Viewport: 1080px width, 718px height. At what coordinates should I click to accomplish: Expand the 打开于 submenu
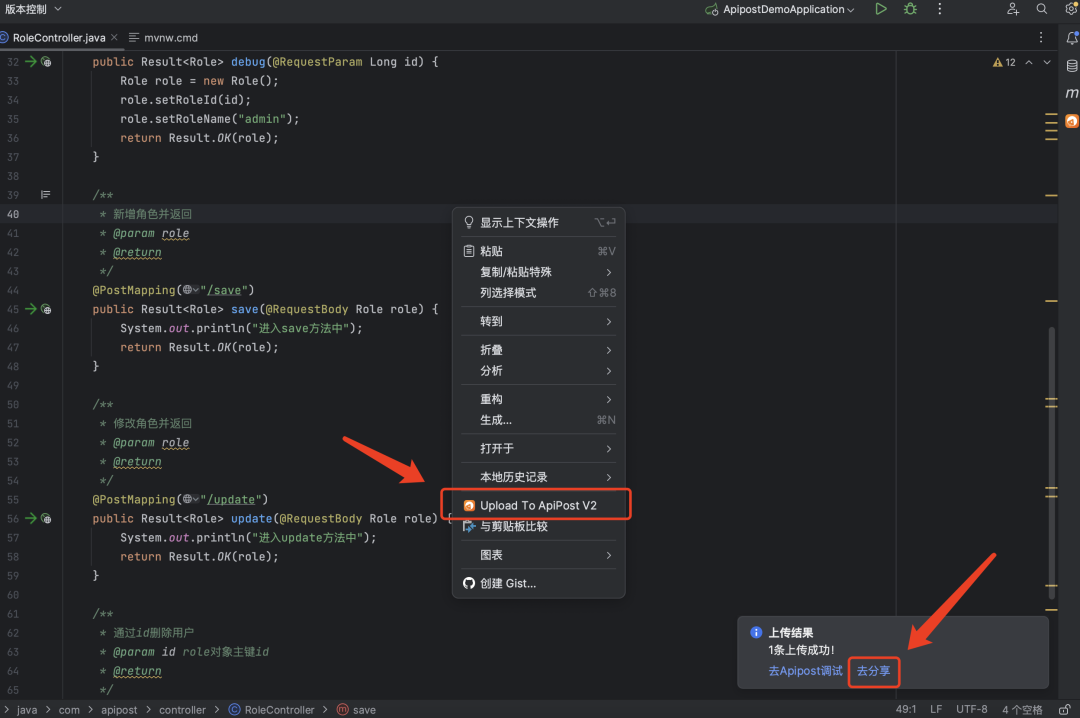point(539,449)
